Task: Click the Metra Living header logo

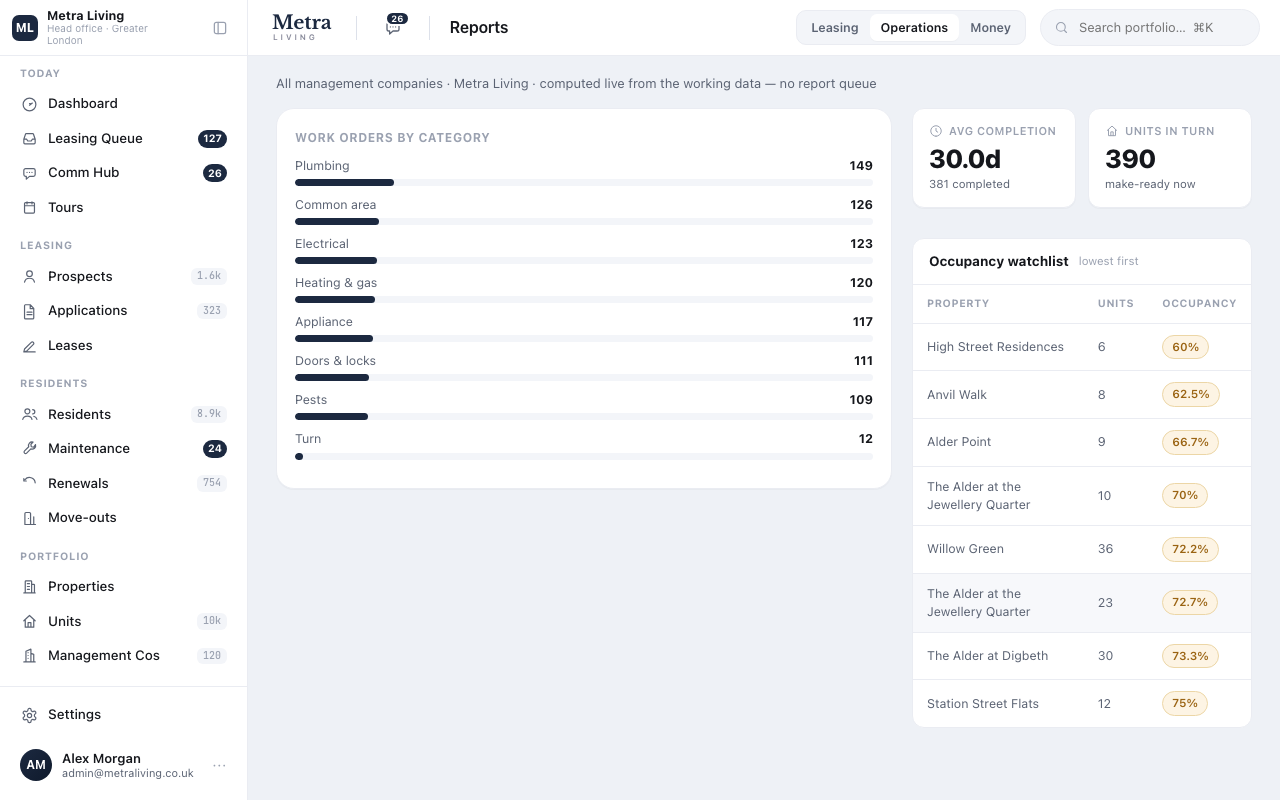Action: pos(301,27)
